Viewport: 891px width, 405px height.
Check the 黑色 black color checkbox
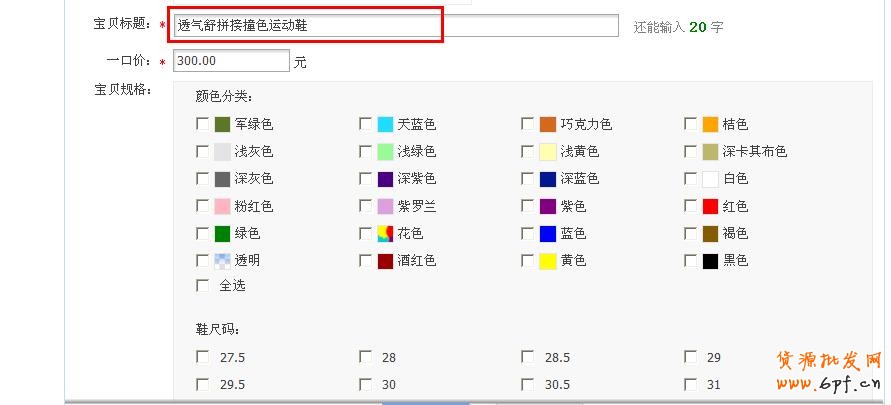click(x=691, y=261)
